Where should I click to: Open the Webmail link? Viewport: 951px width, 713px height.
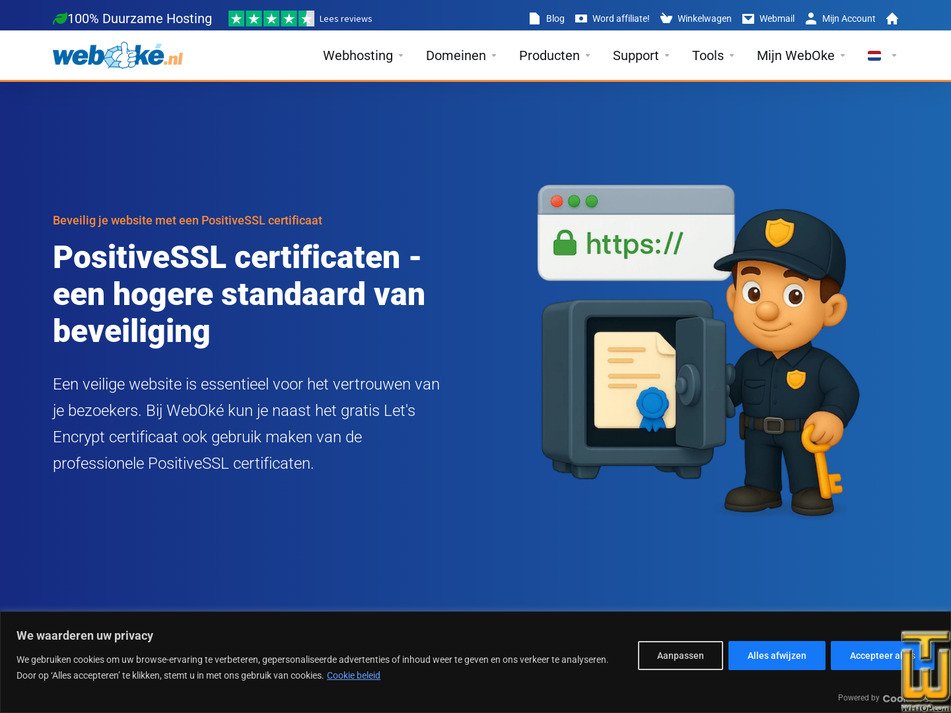pyautogui.click(x=777, y=19)
